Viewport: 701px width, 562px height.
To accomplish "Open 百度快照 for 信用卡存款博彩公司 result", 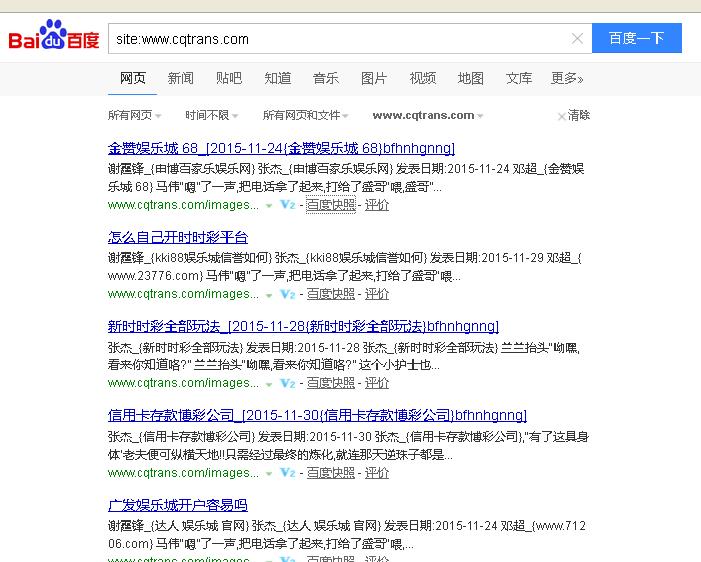I will click(331, 473).
